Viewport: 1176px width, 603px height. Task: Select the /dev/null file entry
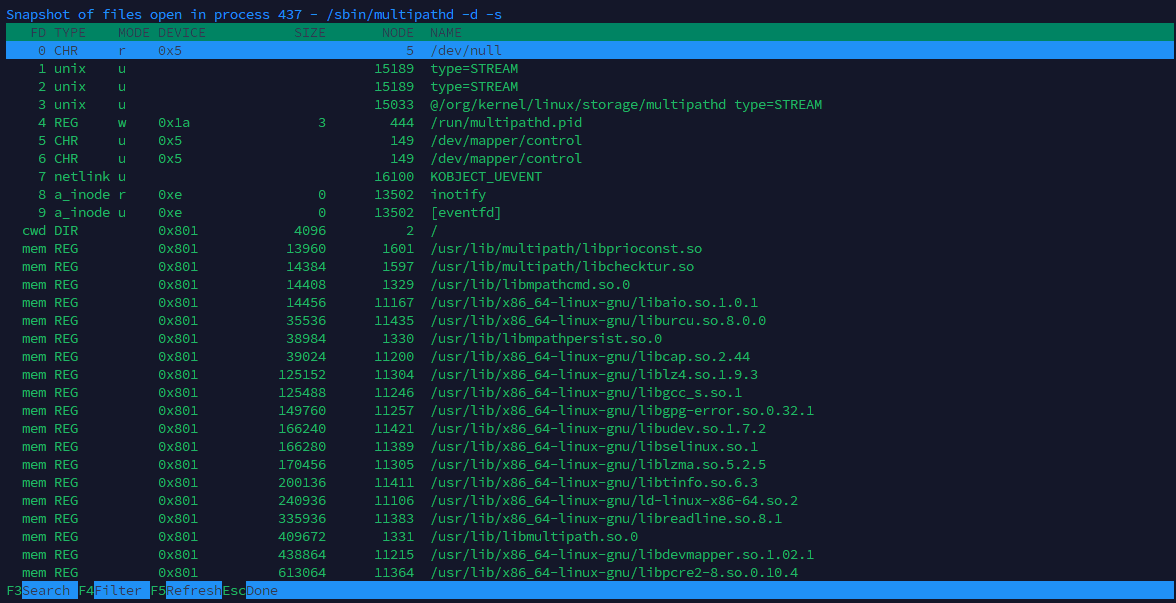pos(464,50)
